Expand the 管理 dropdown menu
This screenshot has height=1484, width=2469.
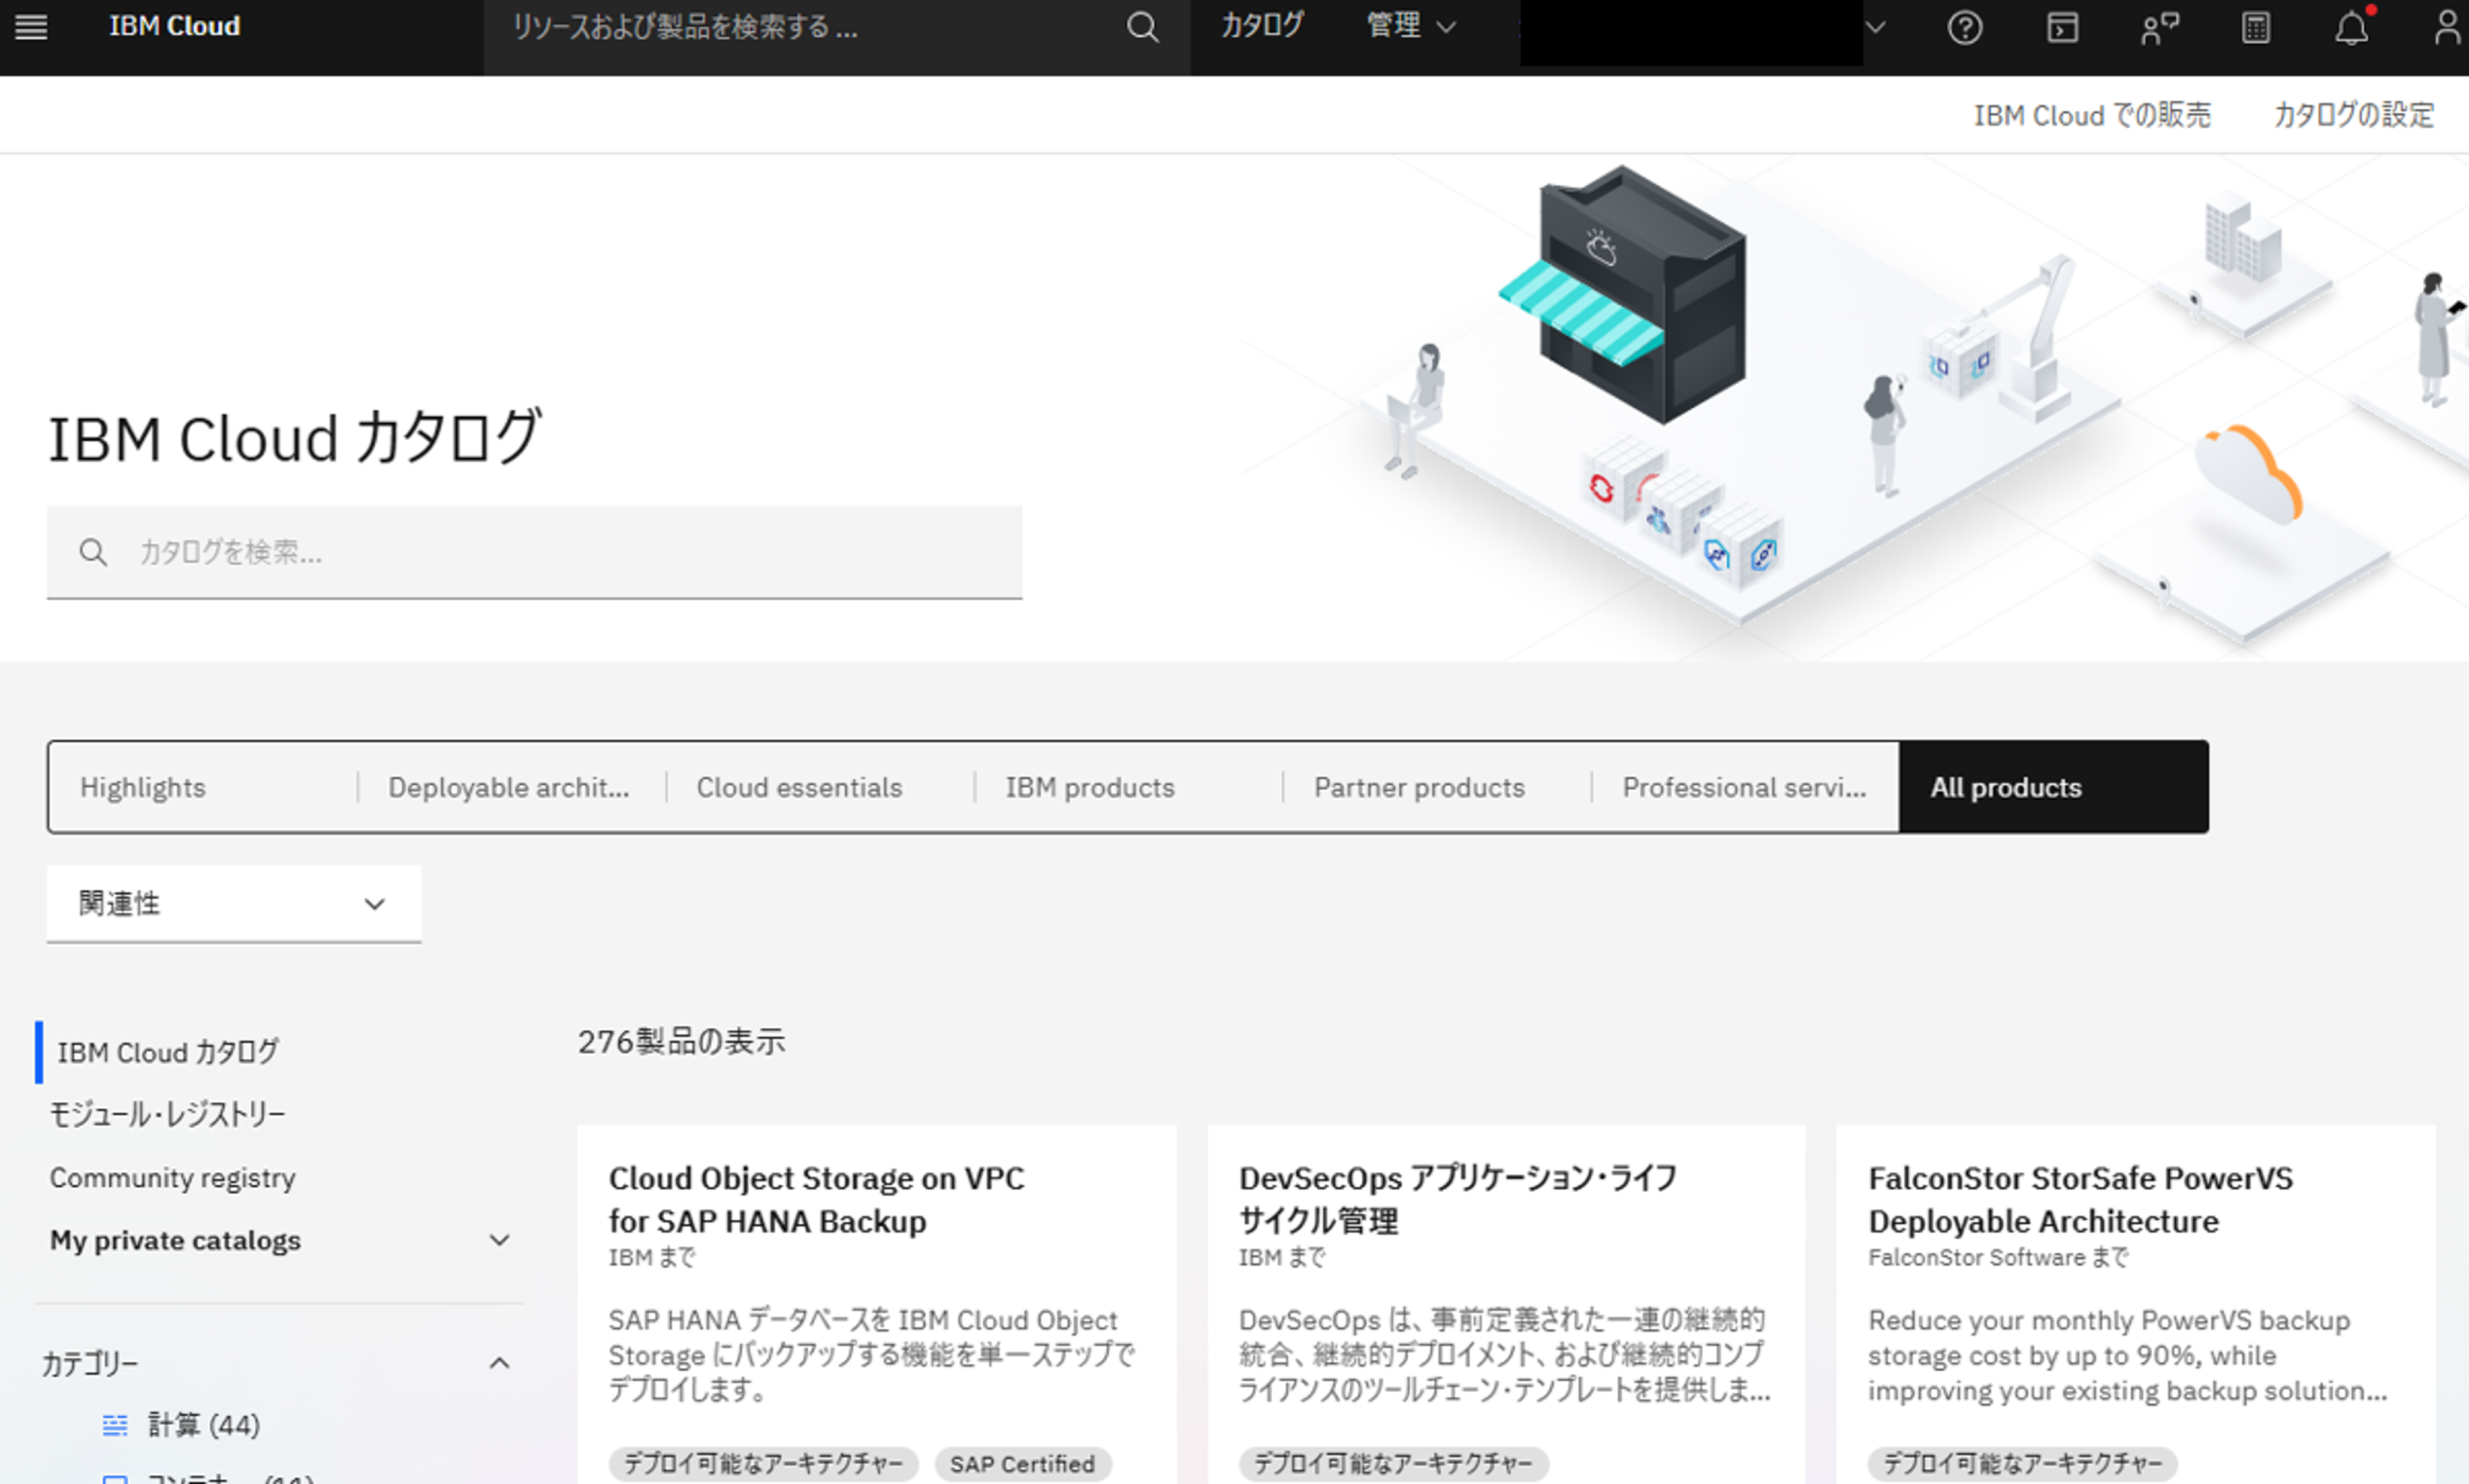[x=1410, y=26]
